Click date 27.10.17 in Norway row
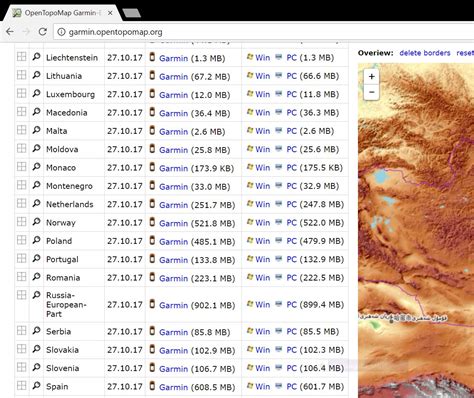The height and width of the screenshot is (398, 474). point(125,223)
